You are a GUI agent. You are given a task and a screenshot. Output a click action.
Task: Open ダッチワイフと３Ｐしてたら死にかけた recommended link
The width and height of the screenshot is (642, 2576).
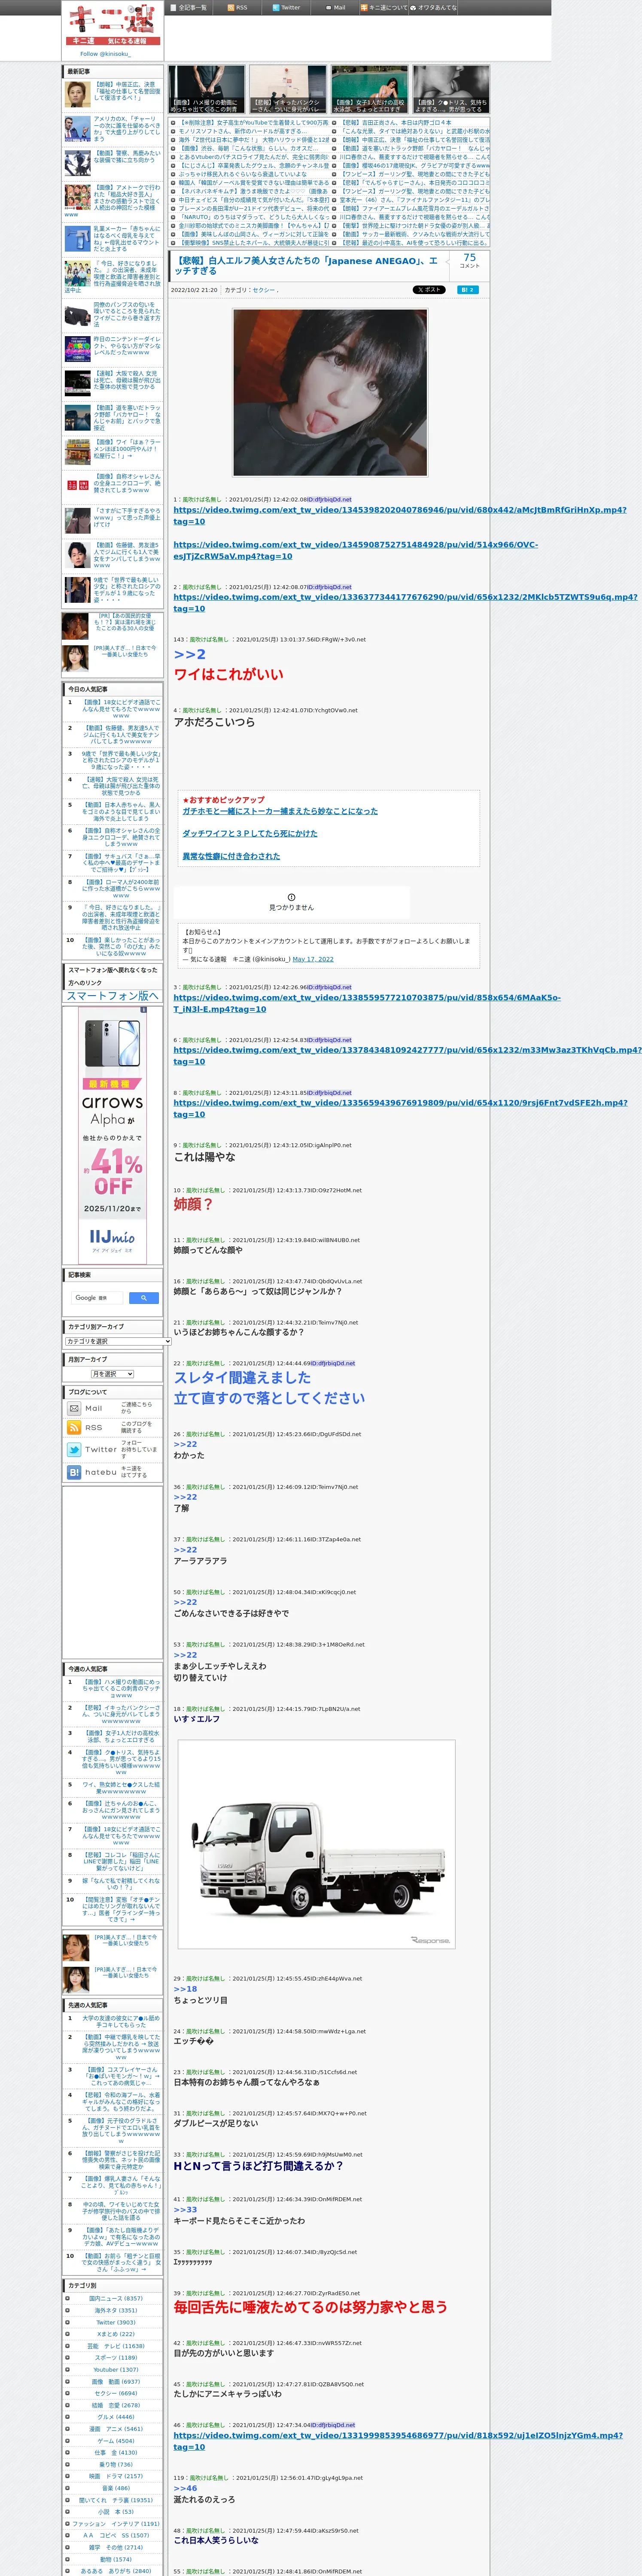[249, 833]
